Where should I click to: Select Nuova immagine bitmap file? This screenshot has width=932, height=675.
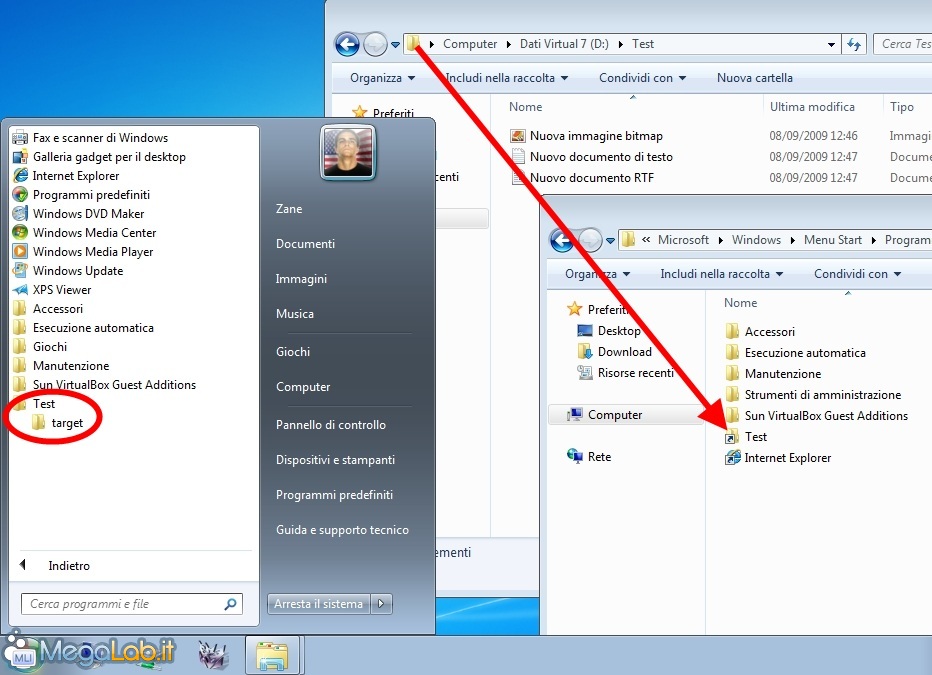(x=587, y=136)
